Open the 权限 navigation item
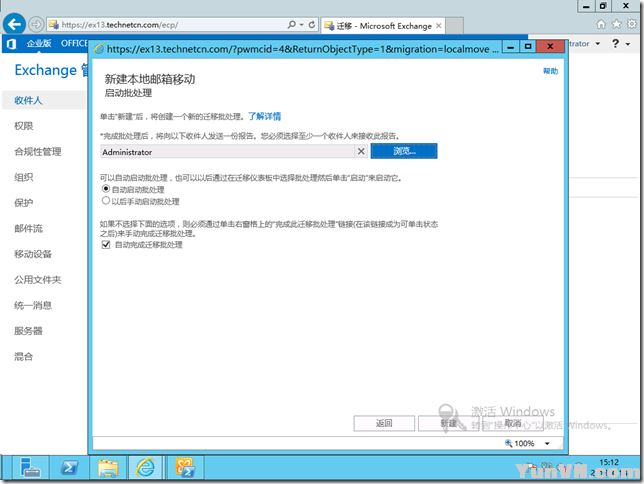Image resolution: width=644 pixels, height=484 pixels. click(23, 126)
